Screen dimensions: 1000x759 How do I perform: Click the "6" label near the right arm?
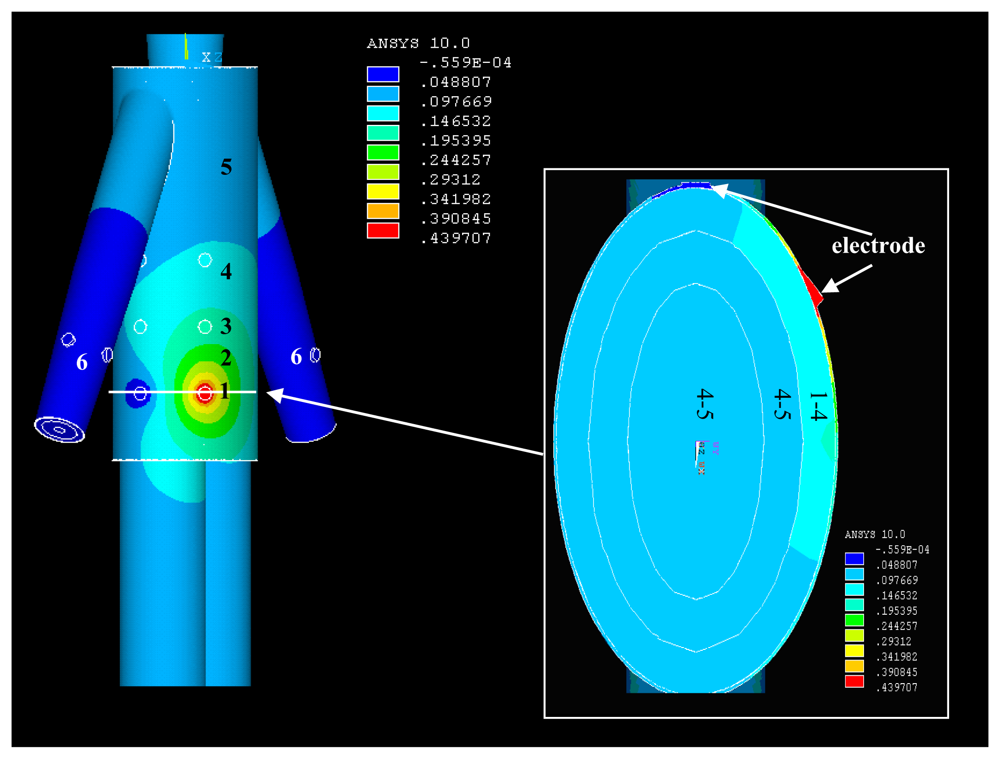[x=296, y=357]
